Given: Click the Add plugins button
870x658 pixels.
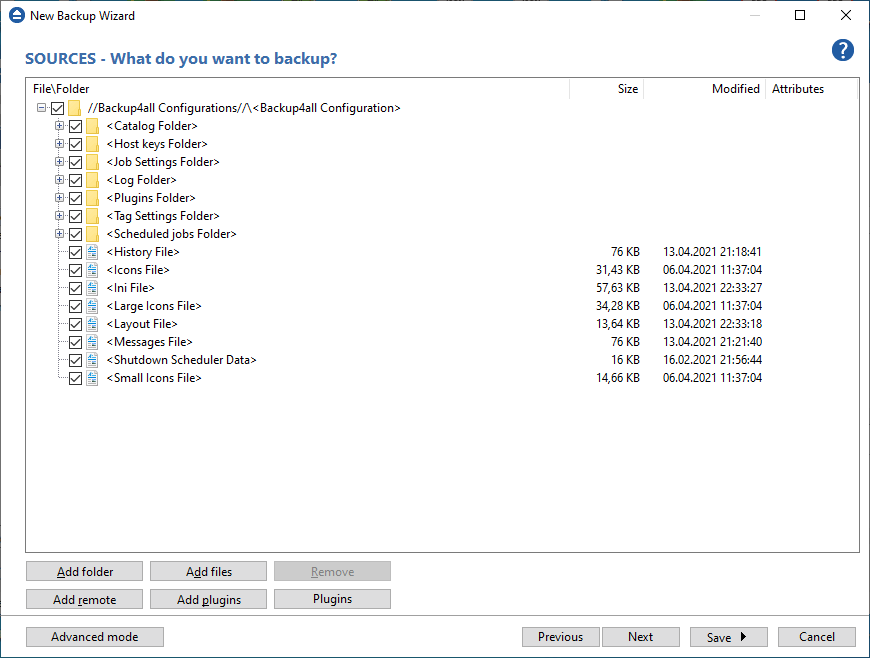Looking at the screenshot, I should 209,599.
